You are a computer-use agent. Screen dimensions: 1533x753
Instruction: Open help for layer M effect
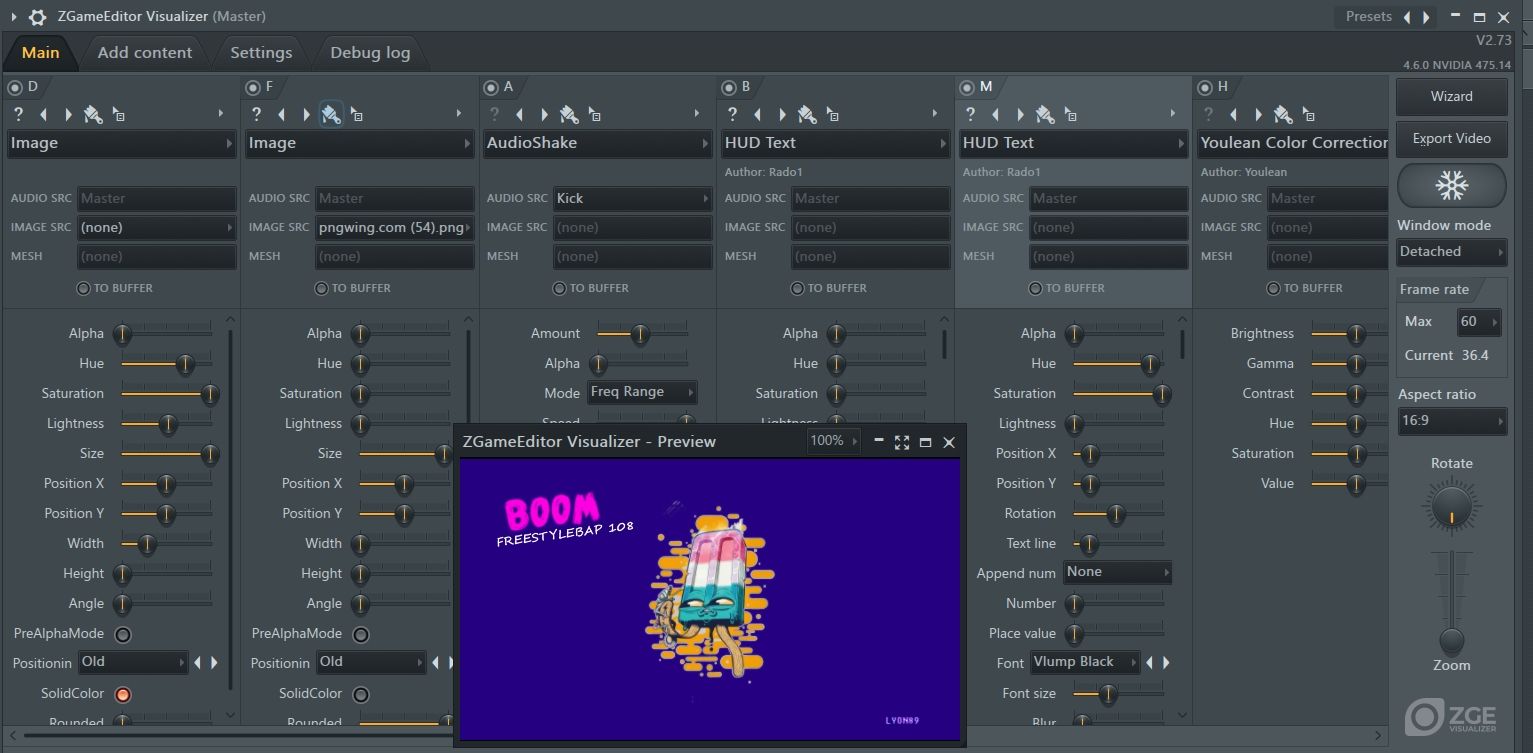click(970, 114)
